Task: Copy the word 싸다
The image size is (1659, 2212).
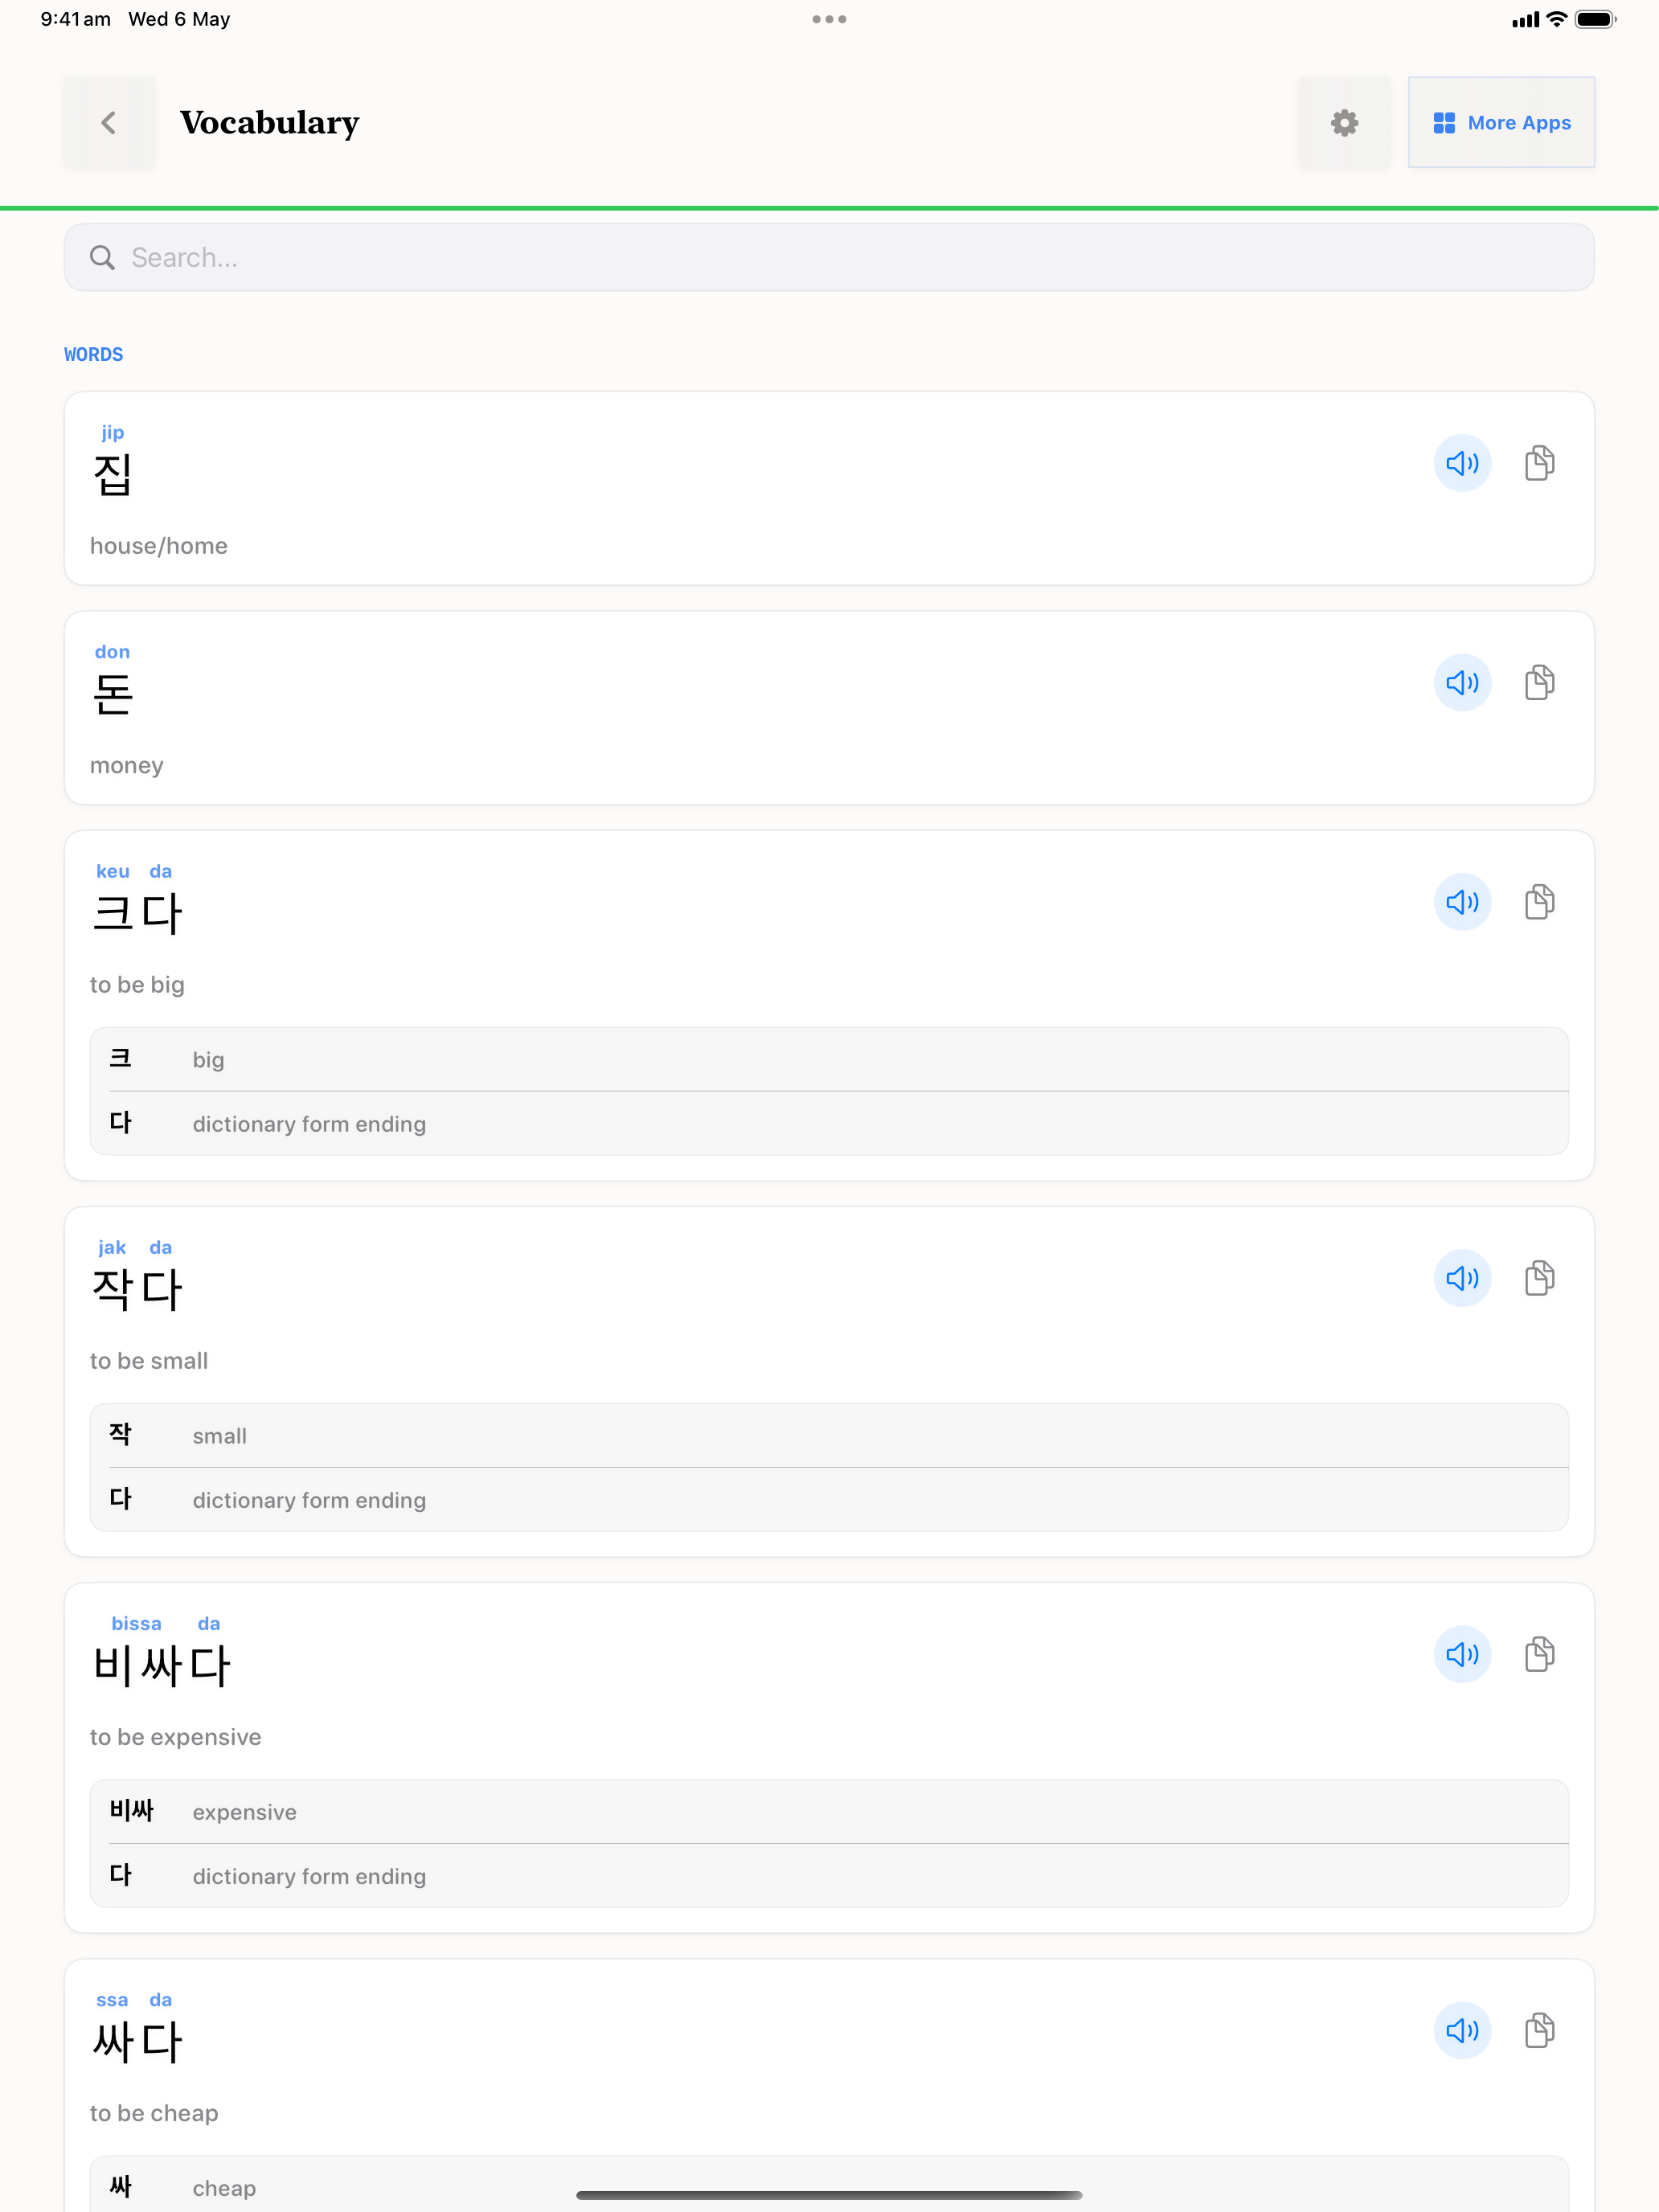Action: point(1539,2030)
